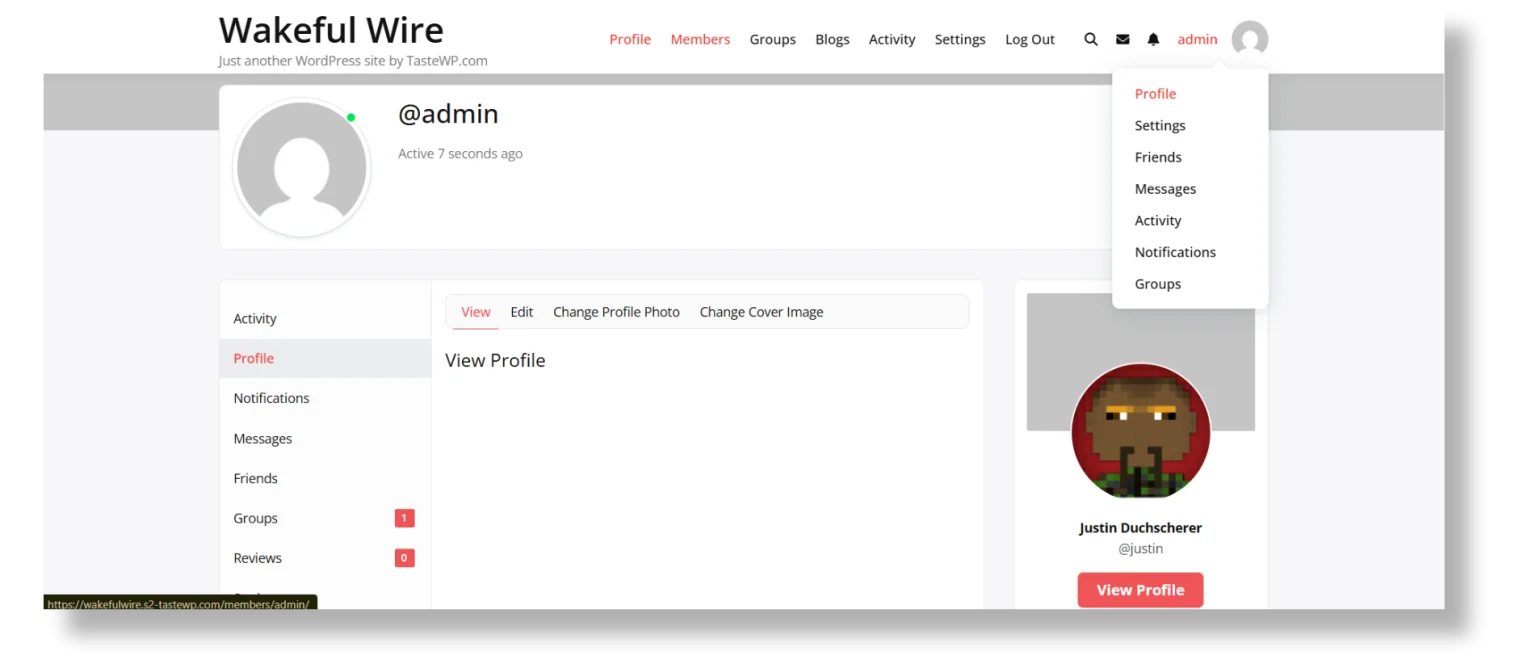Open Profile in the top navigation
The height and width of the screenshot is (664, 1536).
[x=630, y=40]
